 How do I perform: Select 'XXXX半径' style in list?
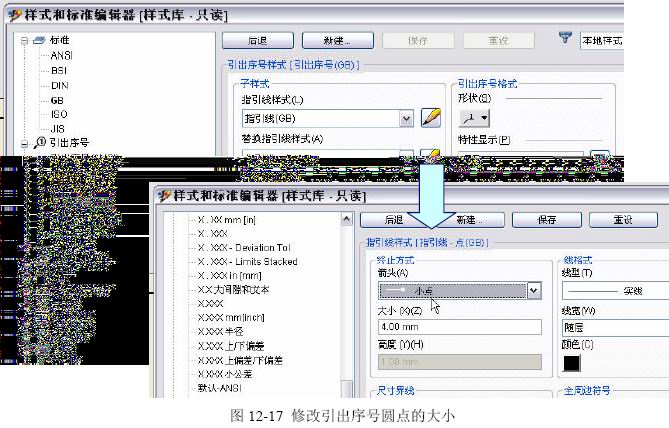pyautogui.click(x=220, y=332)
